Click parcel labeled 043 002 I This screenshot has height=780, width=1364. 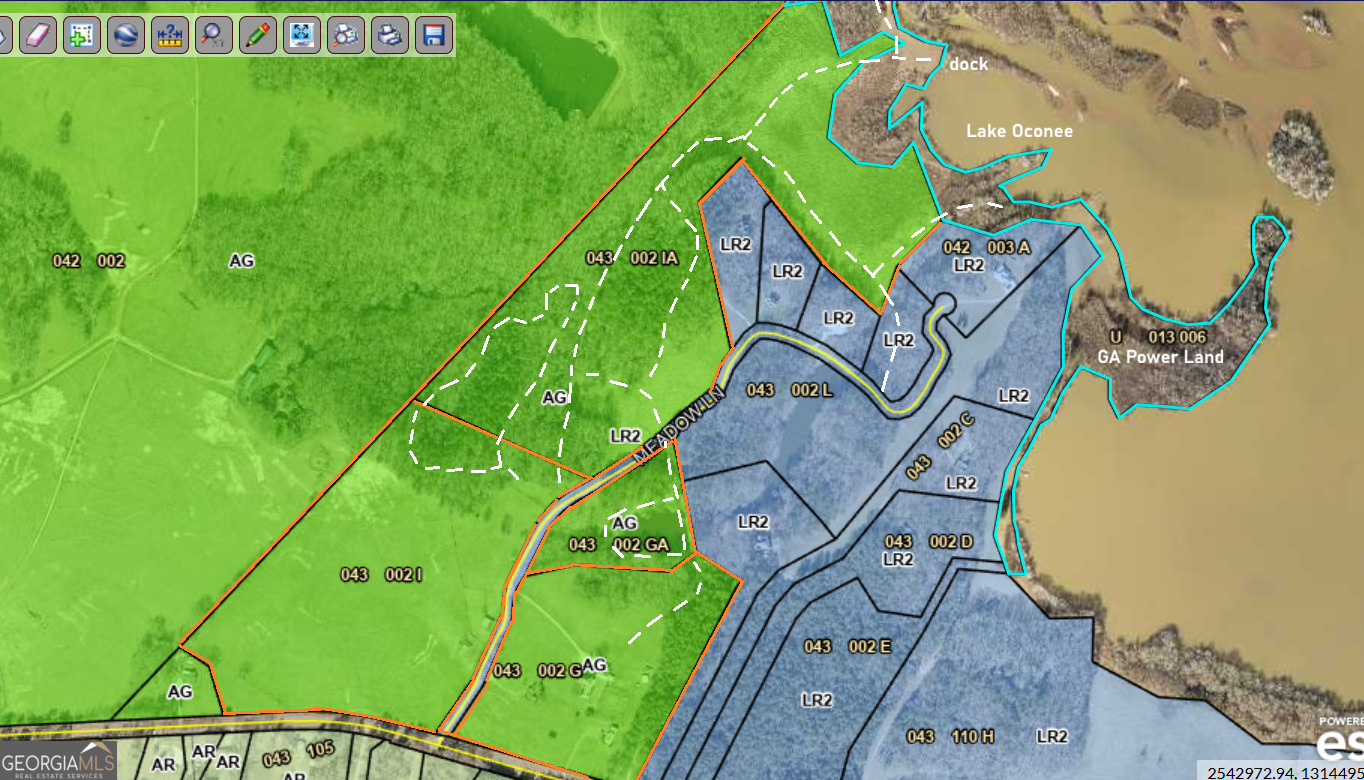coord(381,575)
